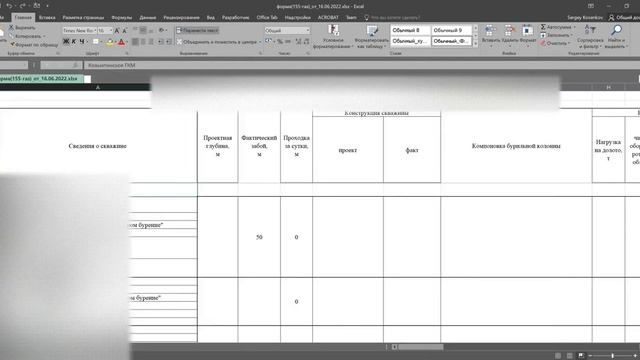Open the Разработчик tab
The image size is (640, 360).
pos(236,18)
